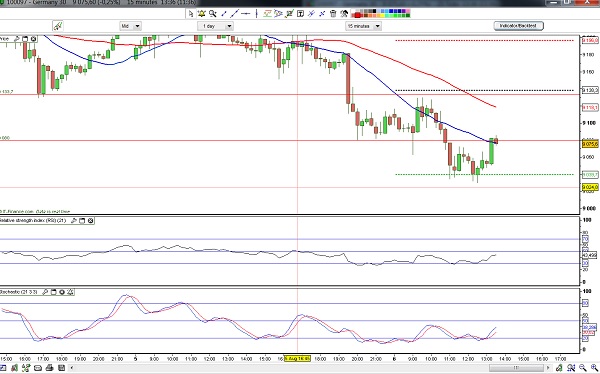Select the text annotation tool
The image size is (600, 374).
point(300,14)
